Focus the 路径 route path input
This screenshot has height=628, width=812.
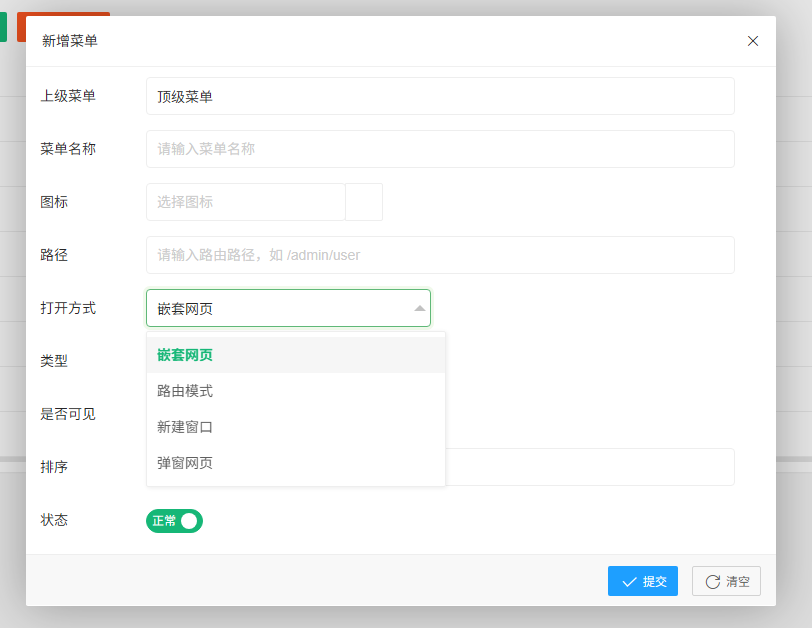click(440, 255)
